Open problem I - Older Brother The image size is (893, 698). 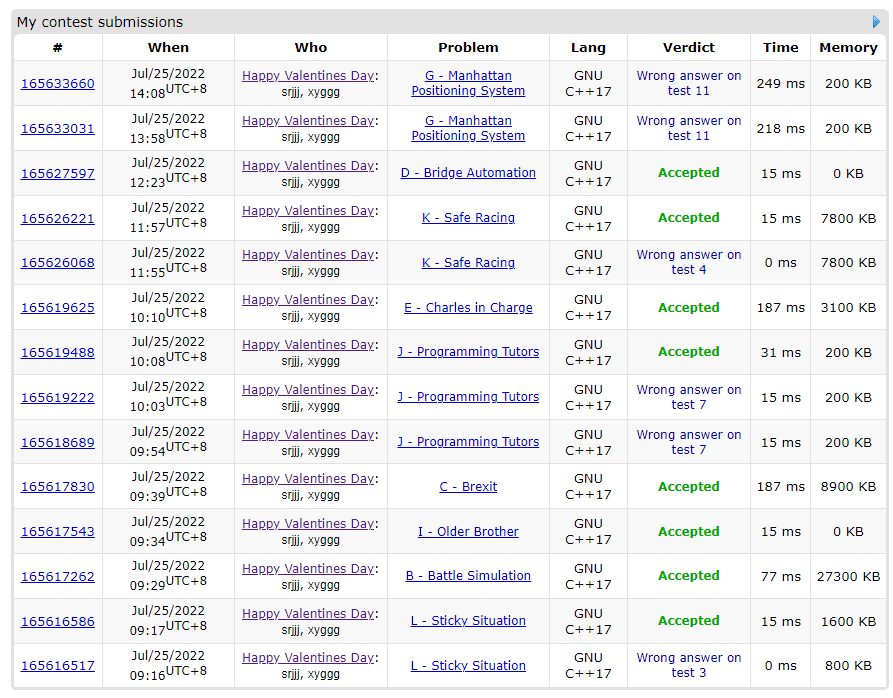coord(468,532)
